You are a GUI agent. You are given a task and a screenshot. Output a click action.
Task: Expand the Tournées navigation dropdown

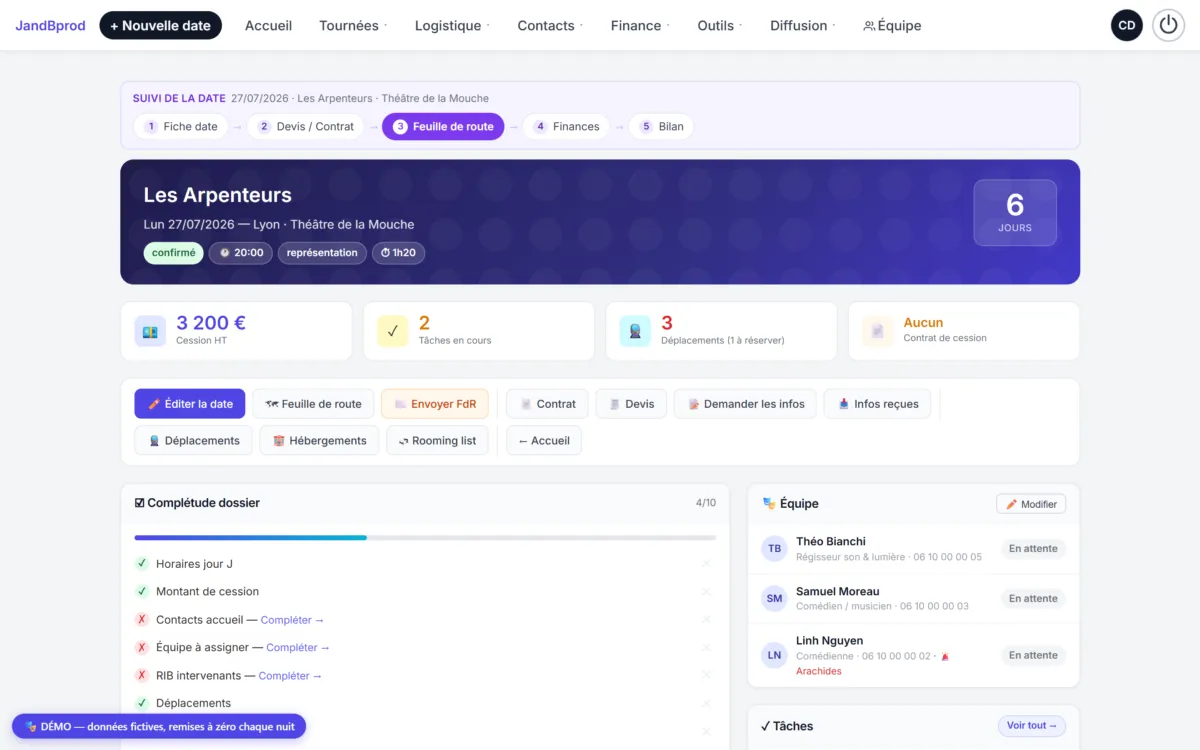[x=353, y=26]
